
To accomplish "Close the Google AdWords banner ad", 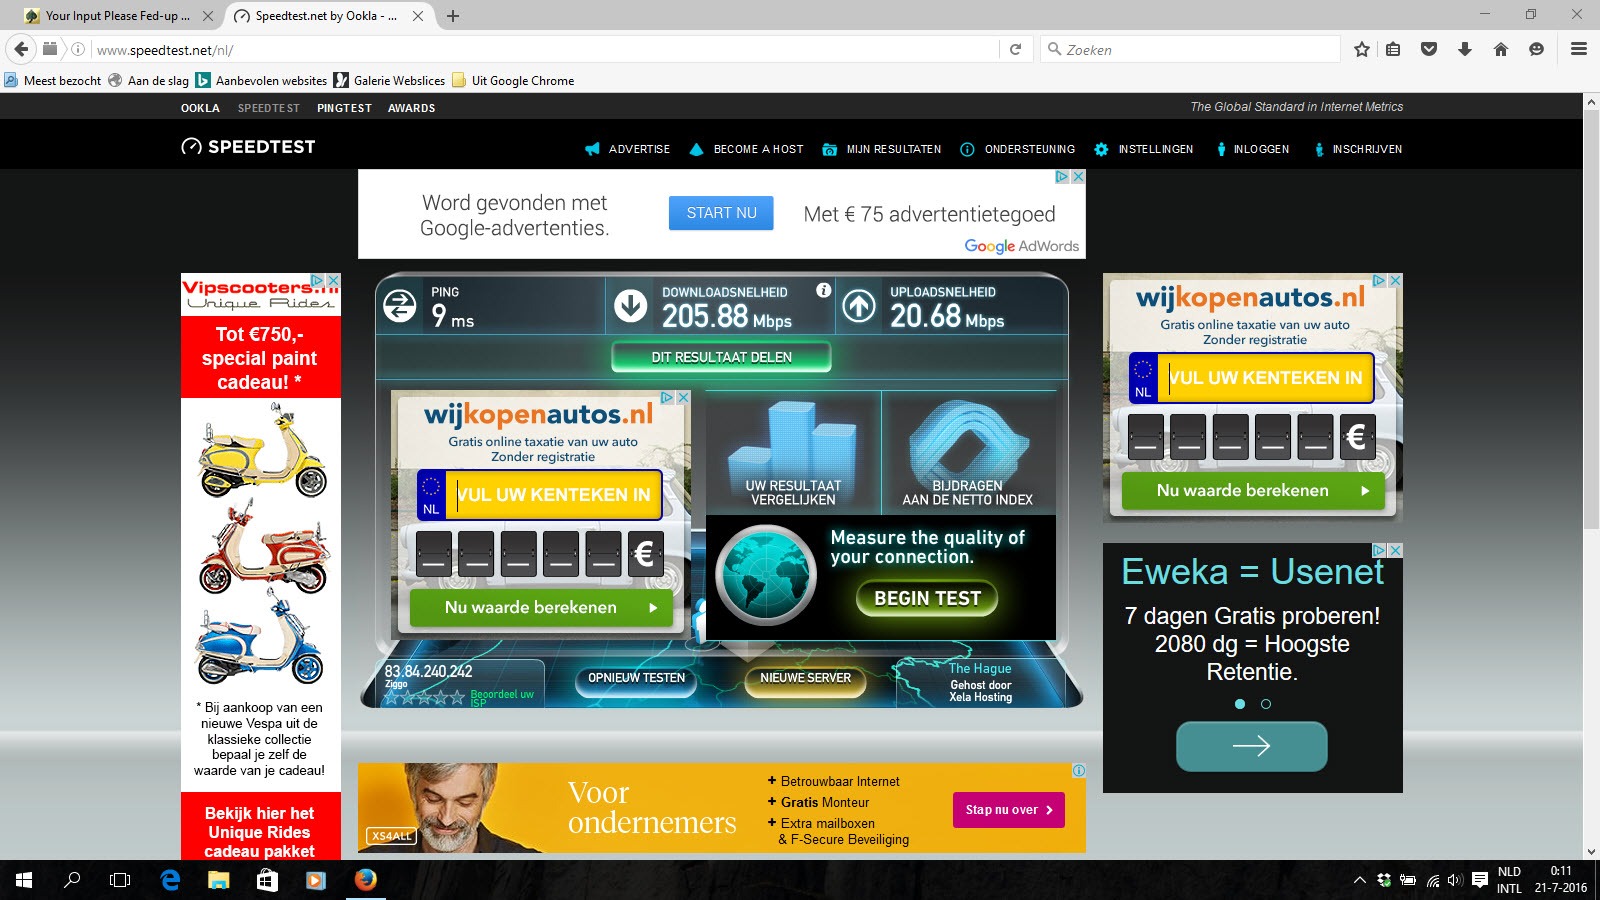I will click(1078, 176).
